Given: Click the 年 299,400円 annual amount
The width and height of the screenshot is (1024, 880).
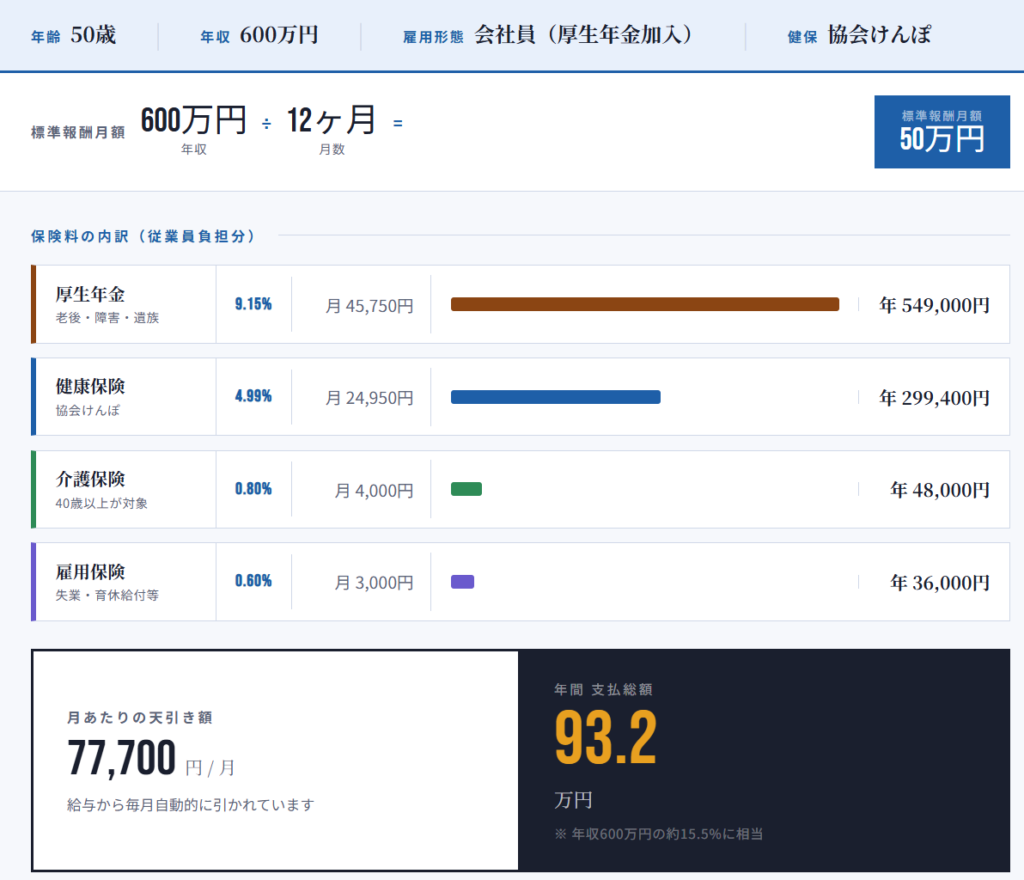Looking at the screenshot, I should tap(934, 398).
